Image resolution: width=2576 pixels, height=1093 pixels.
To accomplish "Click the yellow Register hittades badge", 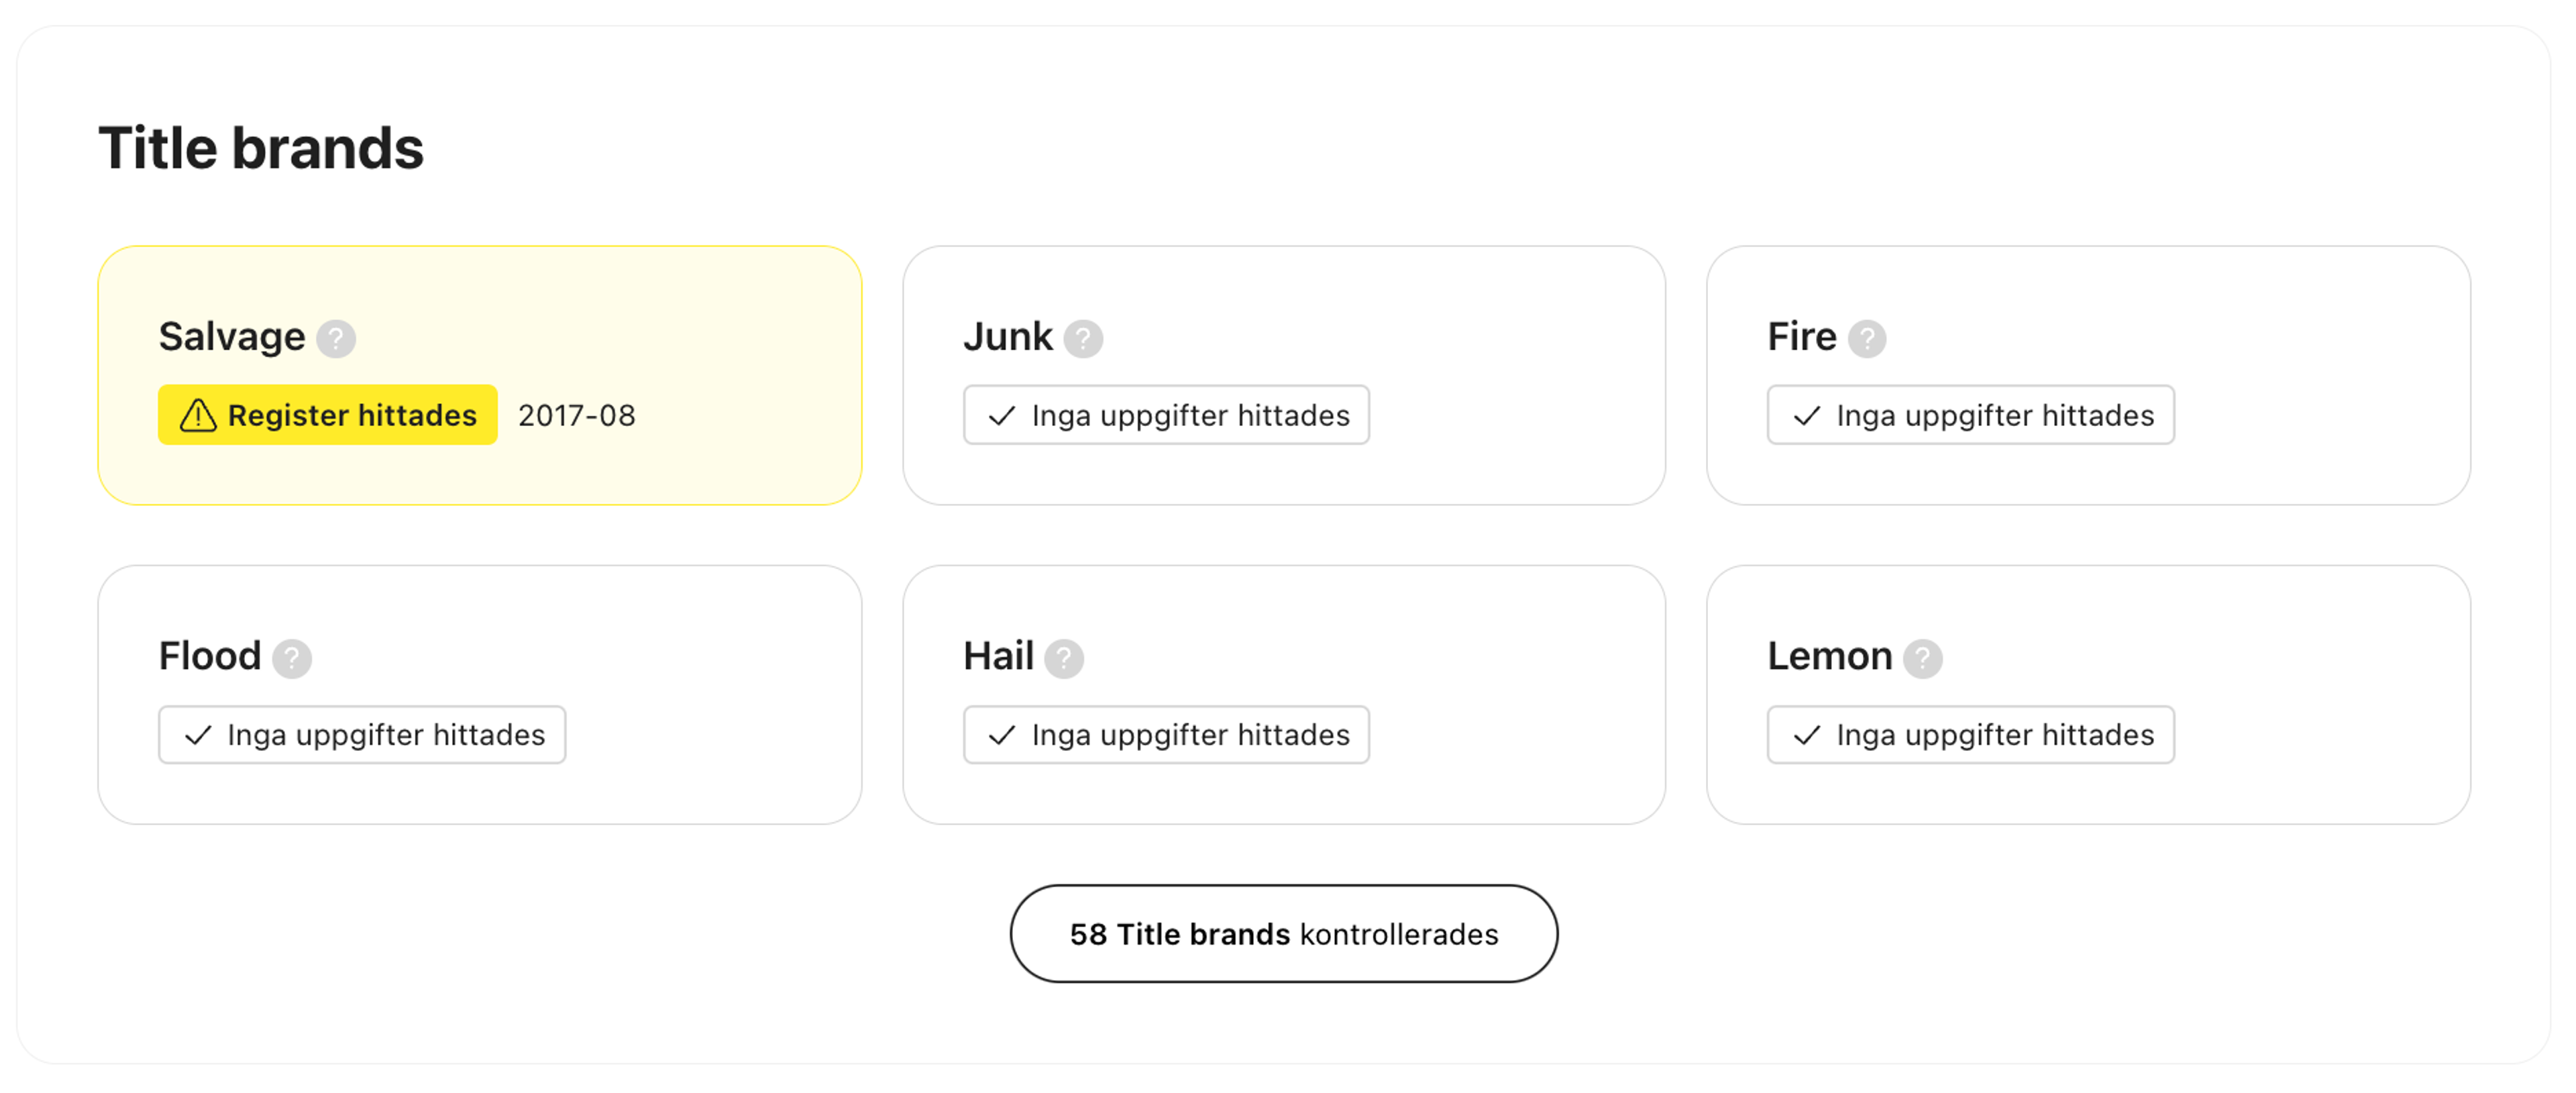I will [x=328, y=415].
